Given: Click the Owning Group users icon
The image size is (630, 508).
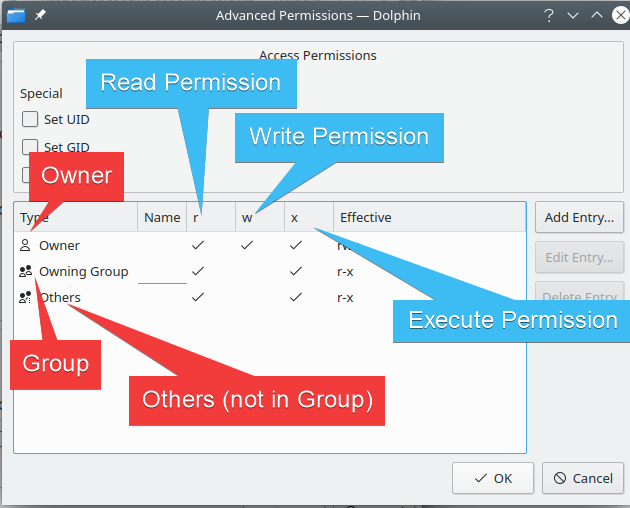Looking at the screenshot, I should tap(25, 271).
